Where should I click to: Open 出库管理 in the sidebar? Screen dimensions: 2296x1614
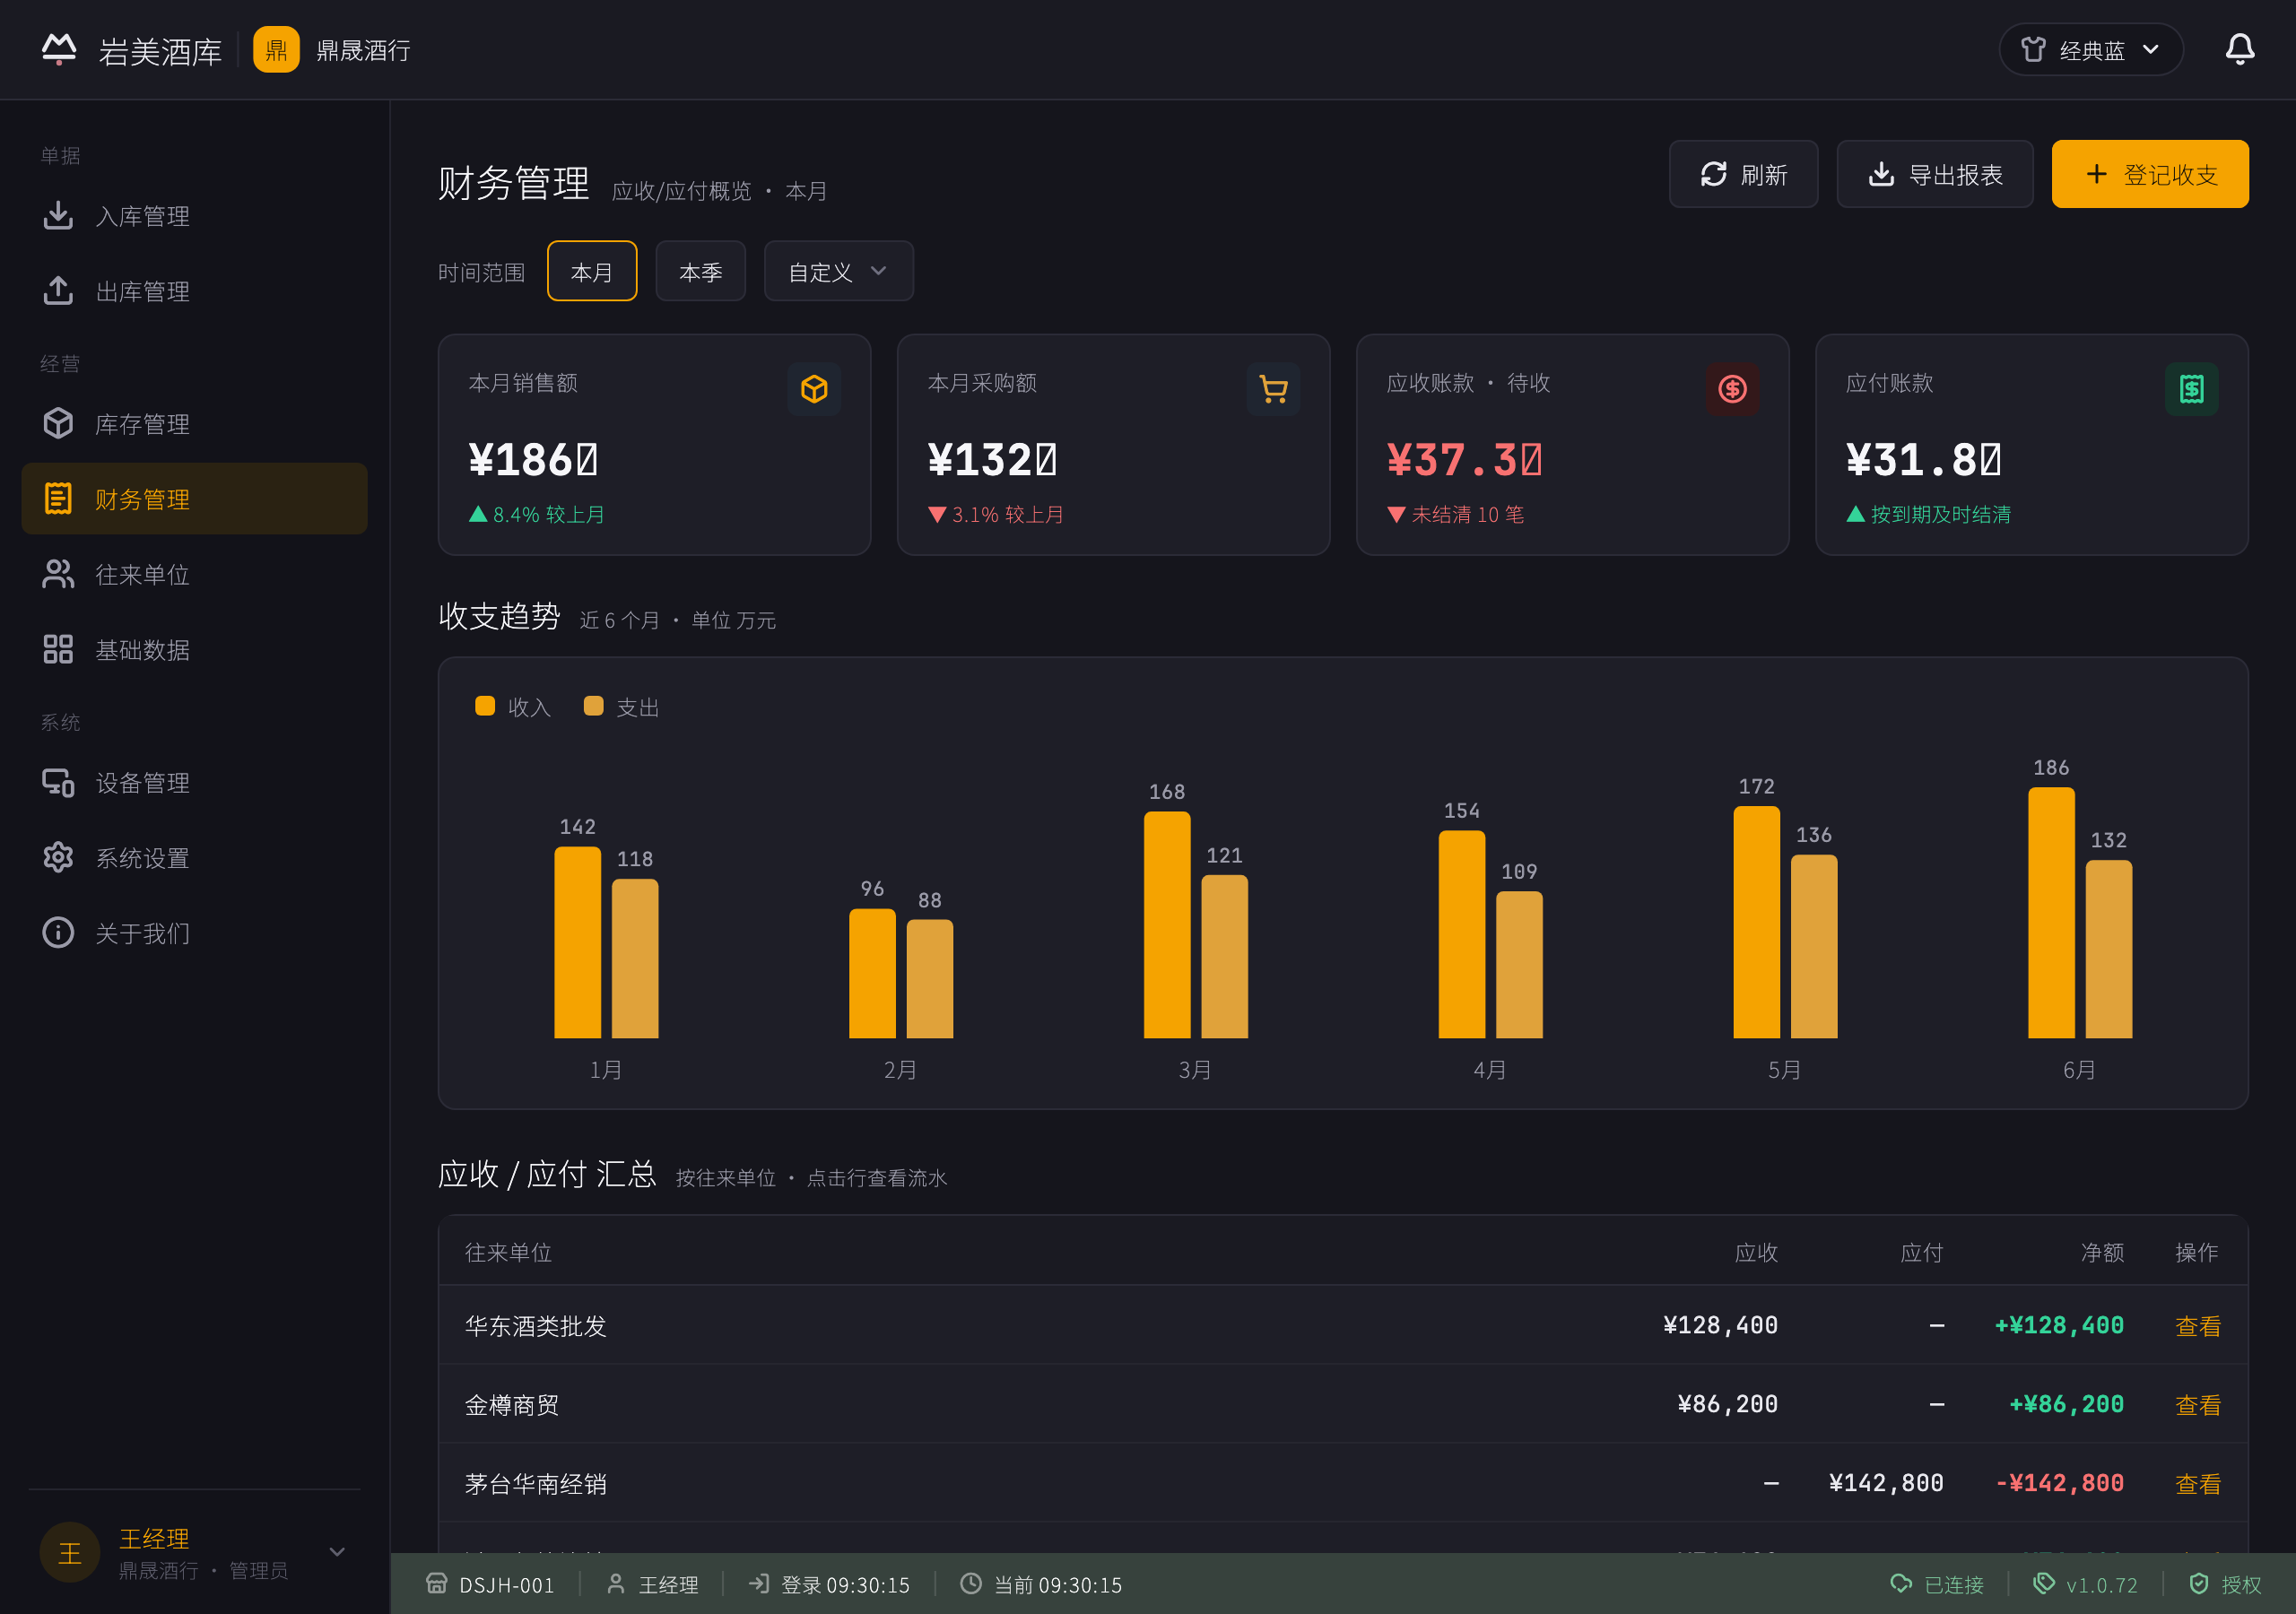coord(194,290)
